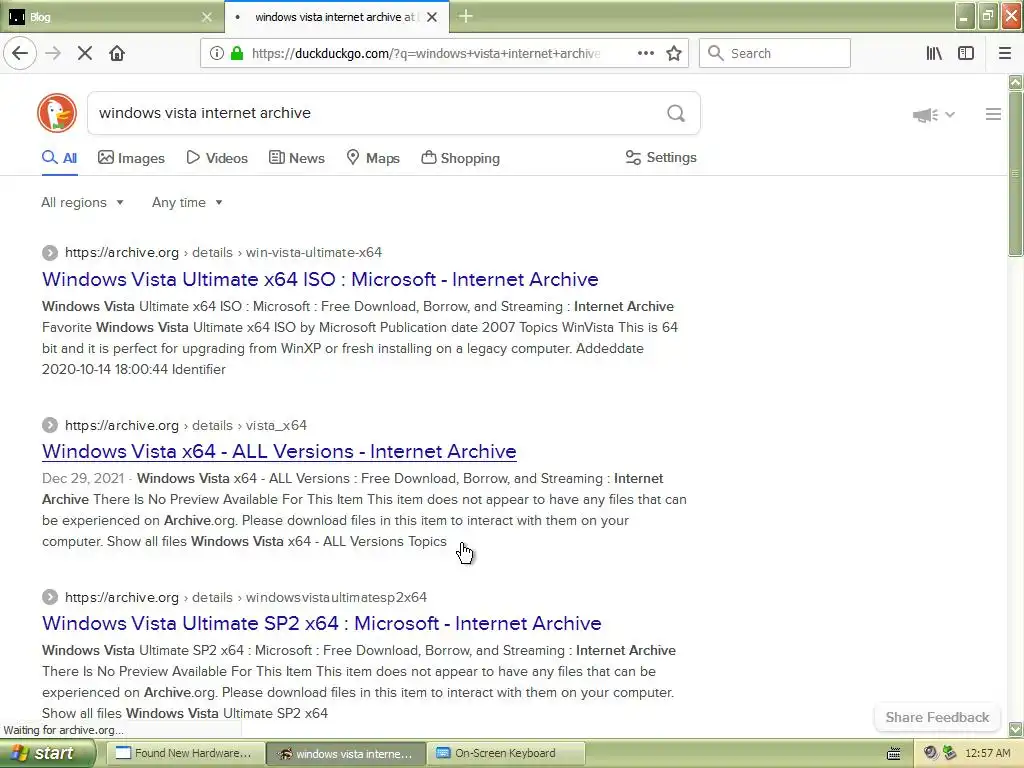This screenshot has height=768, width=1024.
Task: Stop loading the page with X button
Action: tap(85, 54)
